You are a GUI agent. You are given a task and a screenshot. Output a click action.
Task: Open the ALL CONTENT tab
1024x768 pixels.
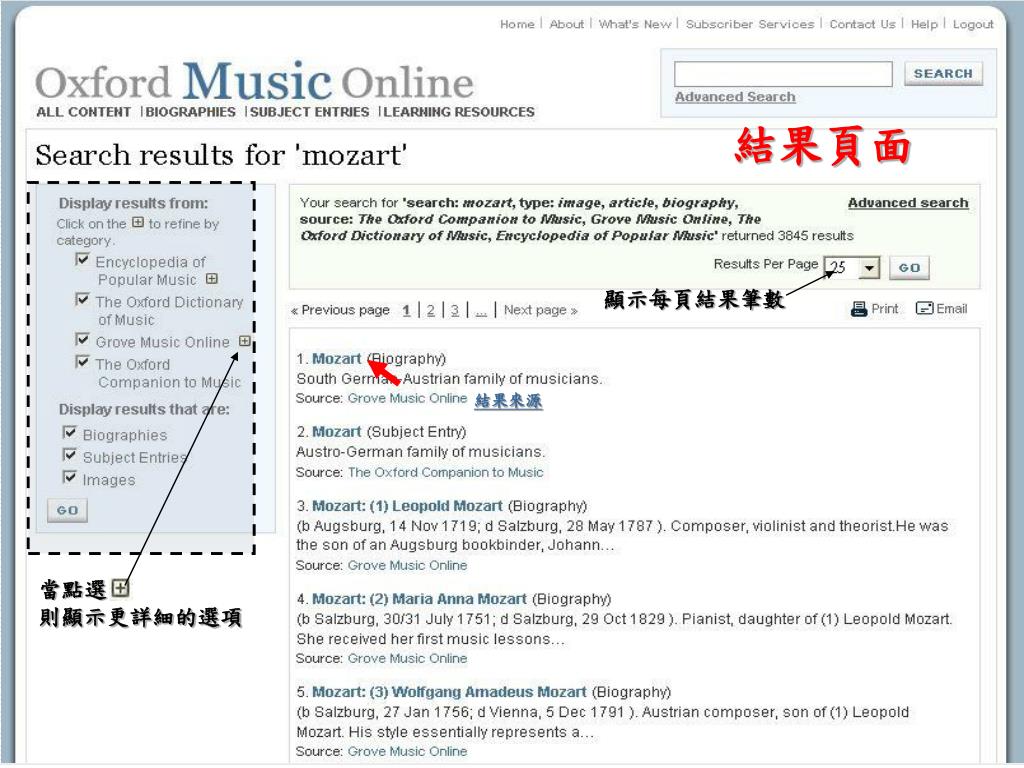pos(84,112)
